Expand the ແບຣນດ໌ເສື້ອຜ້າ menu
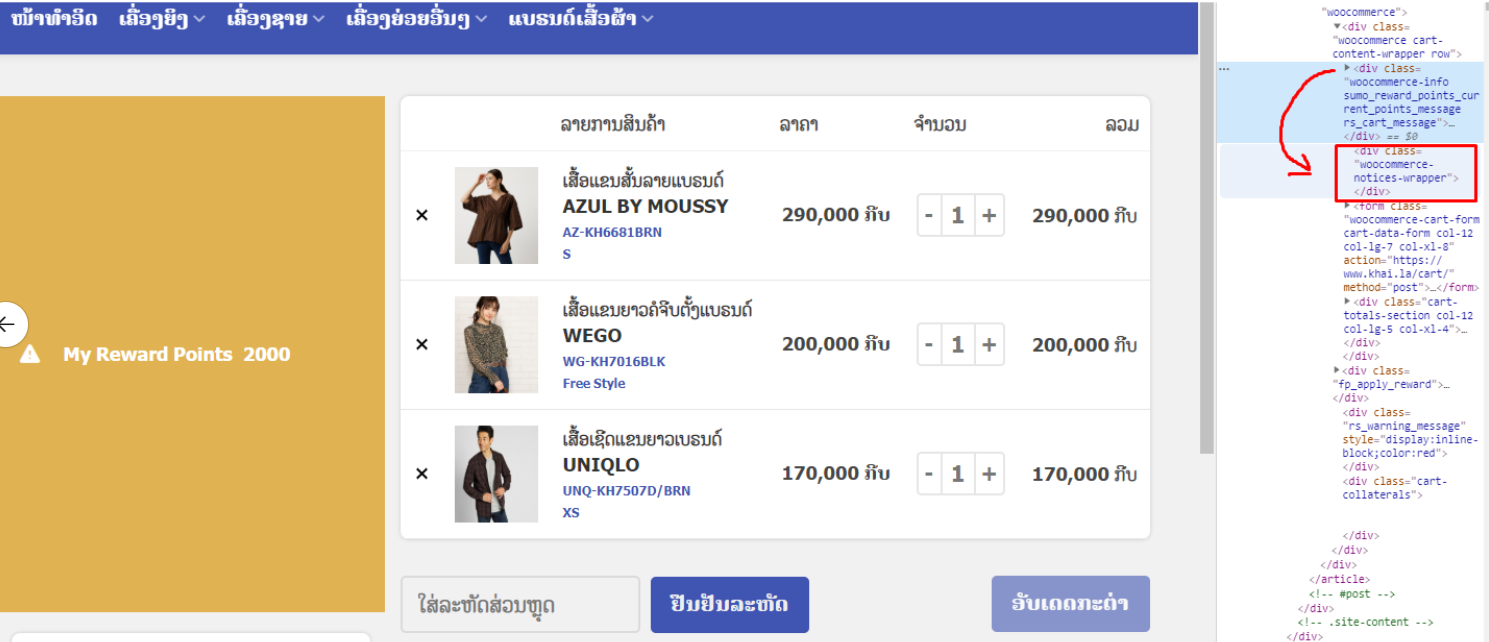Image resolution: width=1489 pixels, height=642 pixels. click(581, 19)
